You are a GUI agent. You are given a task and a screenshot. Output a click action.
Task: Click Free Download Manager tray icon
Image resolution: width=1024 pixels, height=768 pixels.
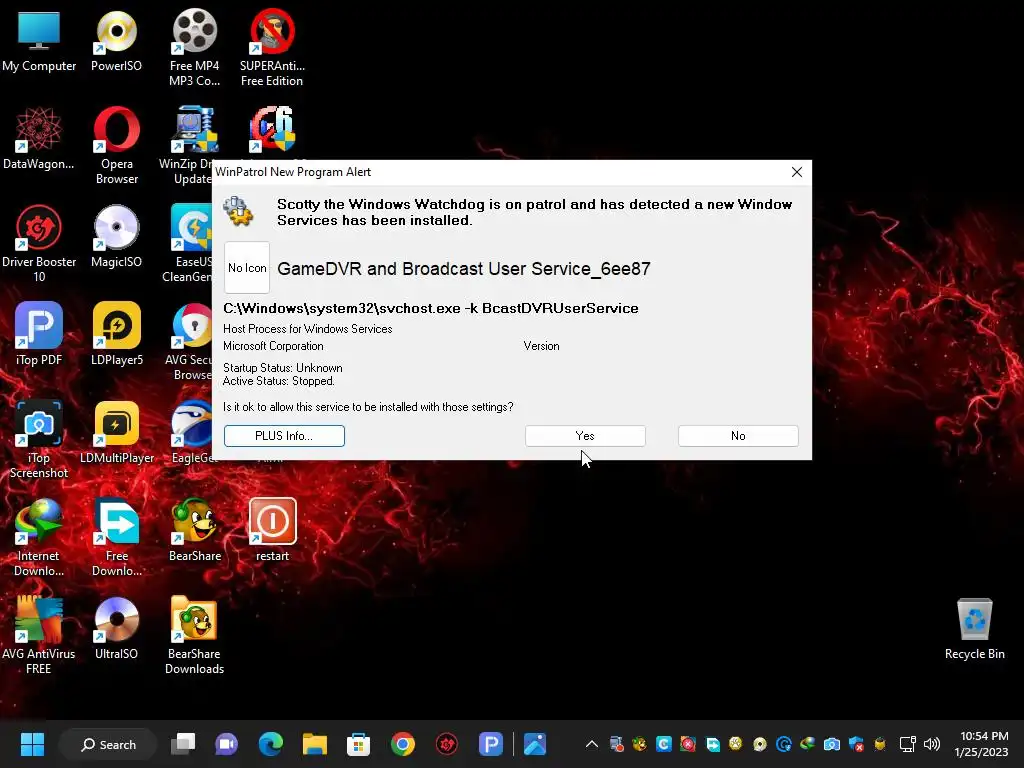(x=713, y=744)
